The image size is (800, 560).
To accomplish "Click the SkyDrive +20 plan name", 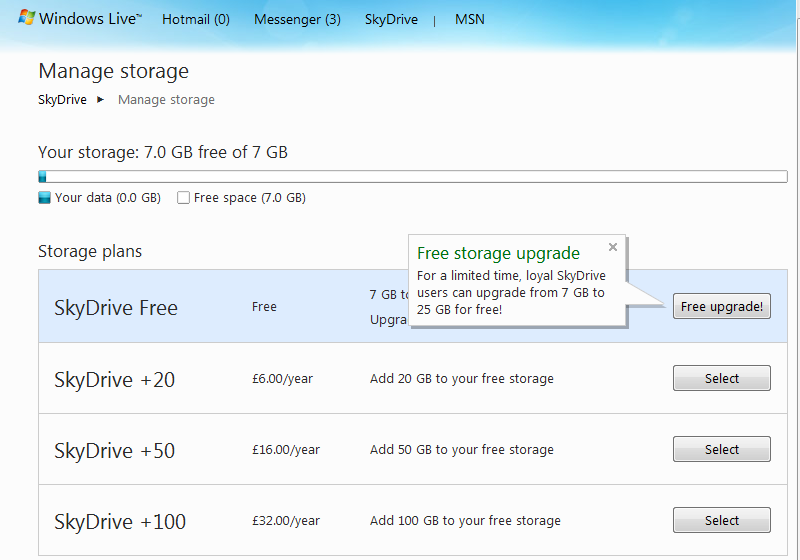I will click(x=114, y=380).
